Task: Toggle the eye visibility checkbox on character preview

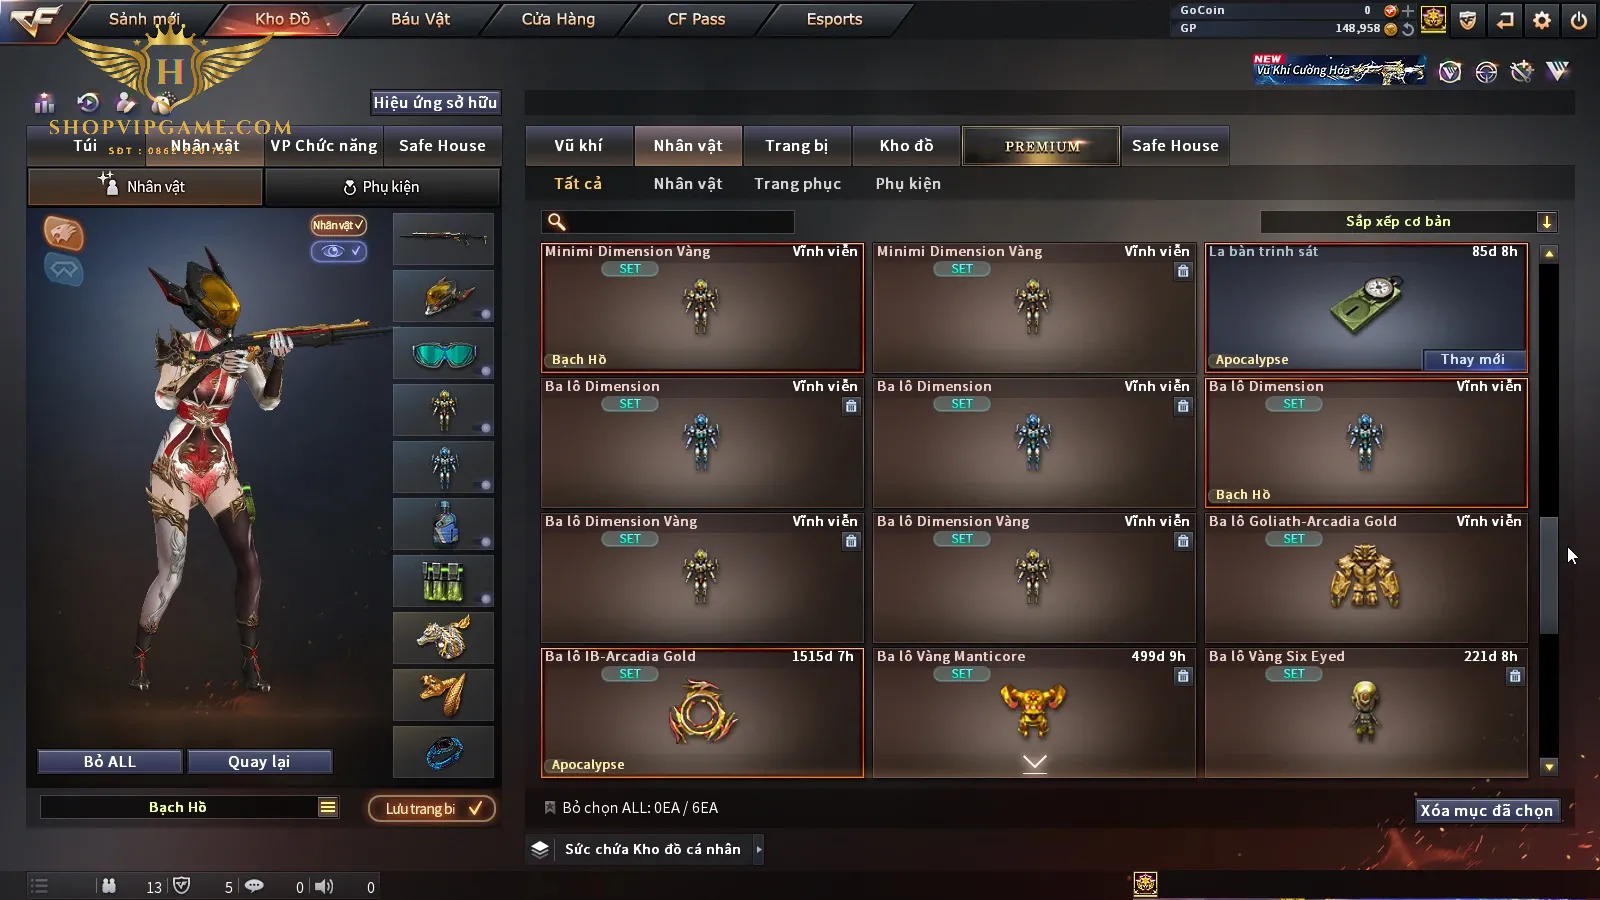Action: point(339,251)
